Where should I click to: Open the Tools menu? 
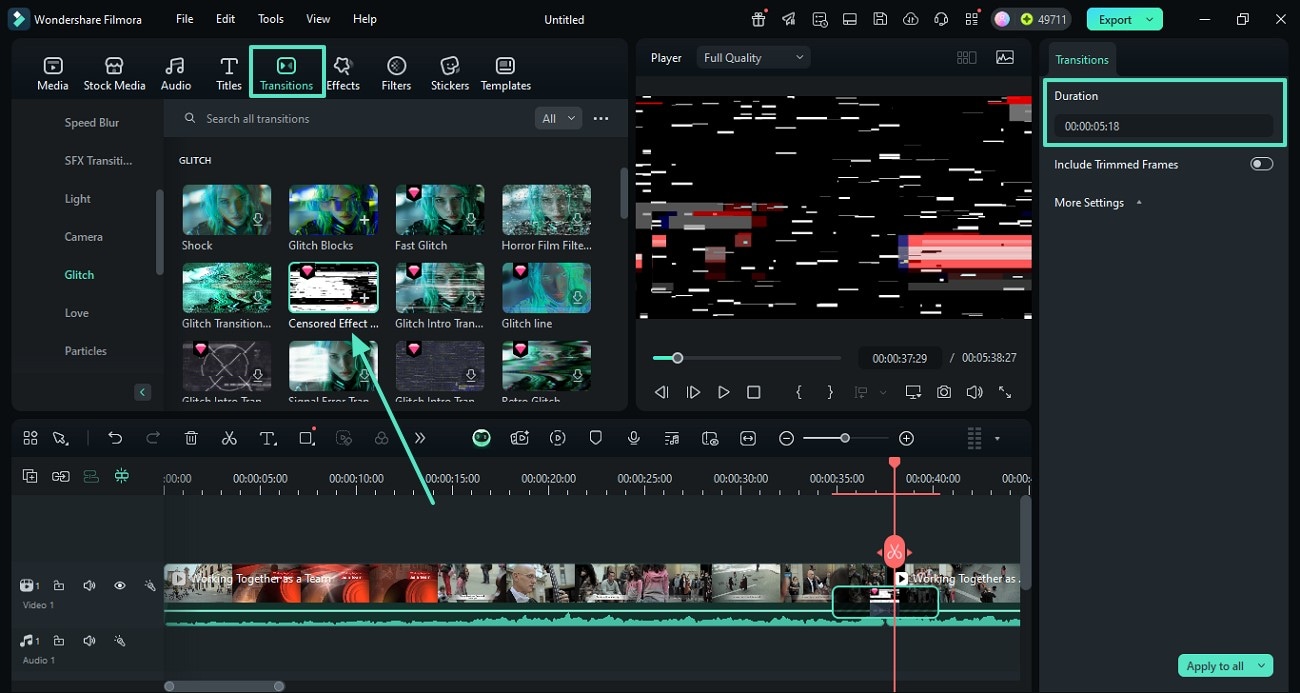(x=271, y=19)
